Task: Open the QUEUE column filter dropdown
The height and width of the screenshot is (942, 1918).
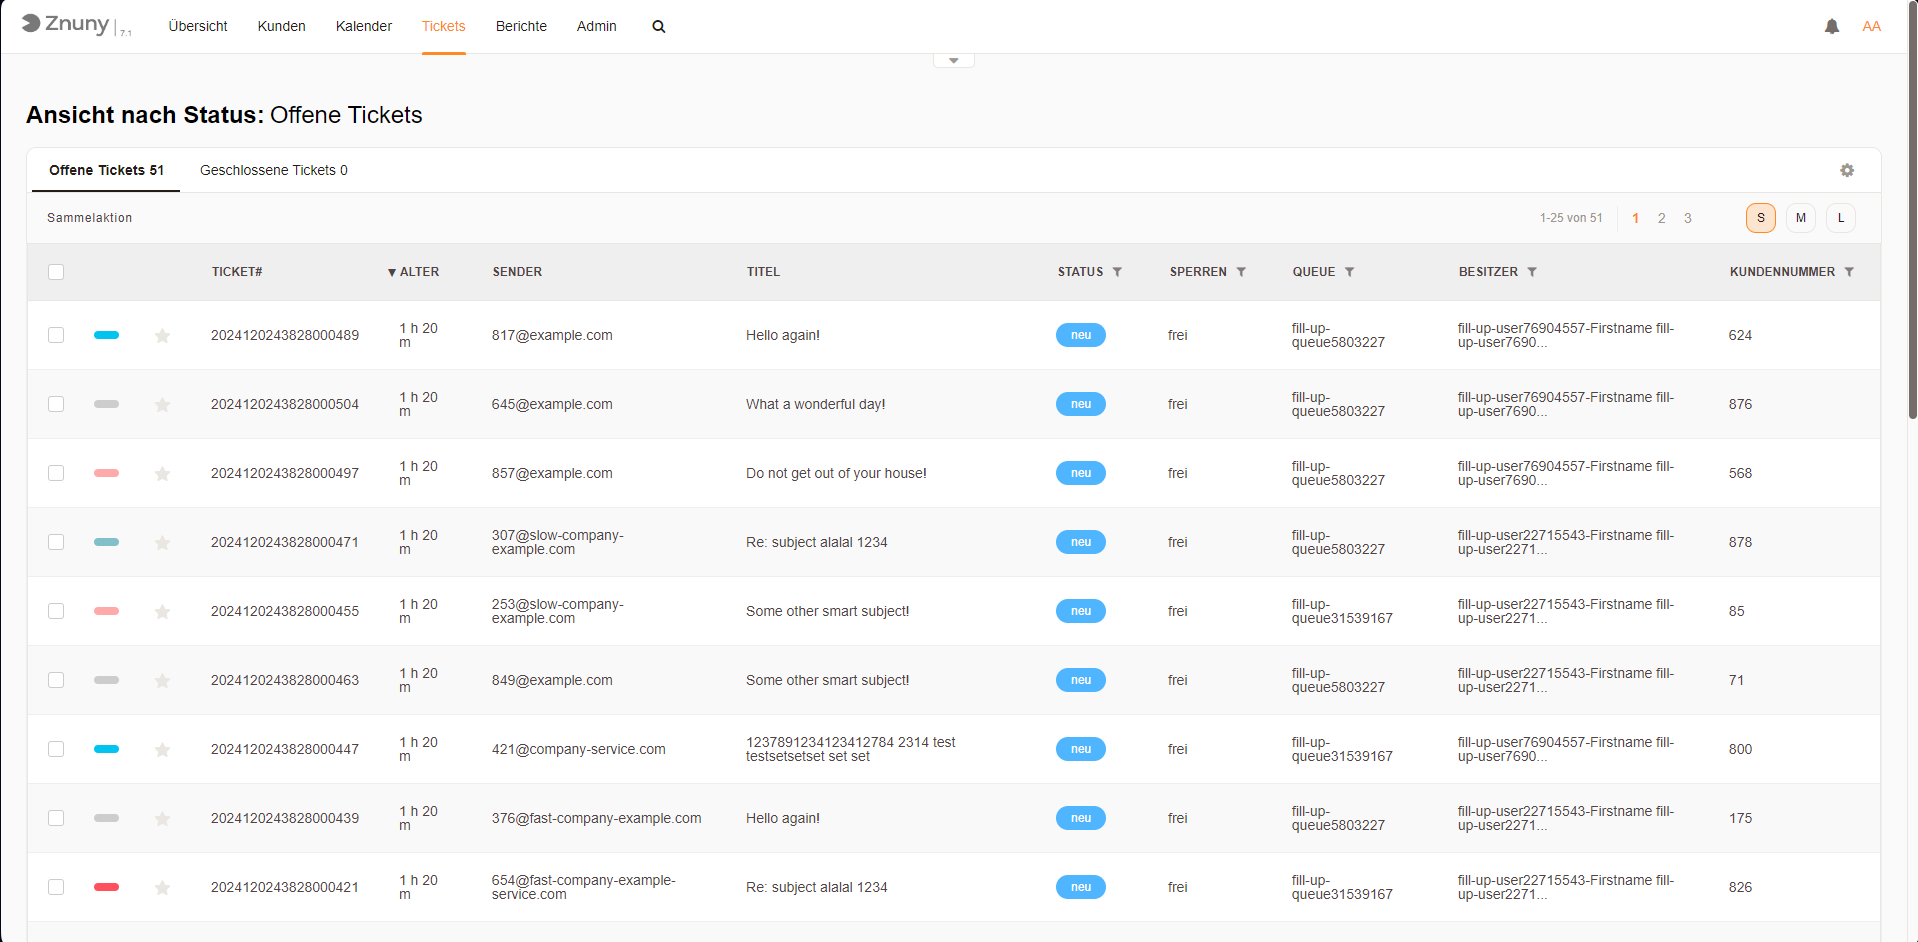Action: pyautogui.click(x=1349, y=272)
